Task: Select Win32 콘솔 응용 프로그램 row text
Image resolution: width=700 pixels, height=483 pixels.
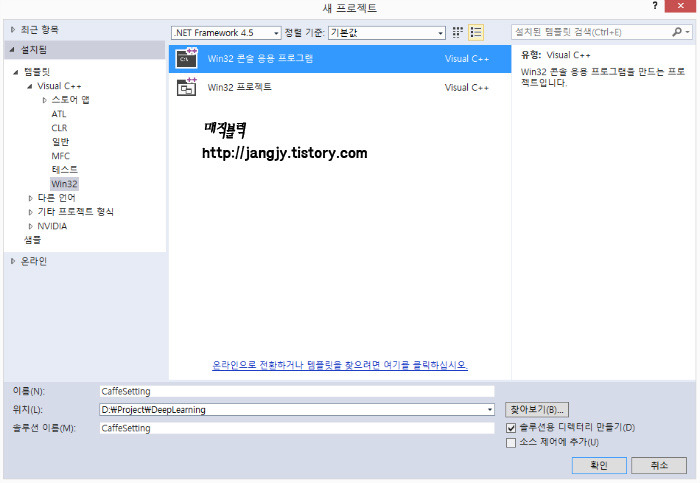Action: 260,58
